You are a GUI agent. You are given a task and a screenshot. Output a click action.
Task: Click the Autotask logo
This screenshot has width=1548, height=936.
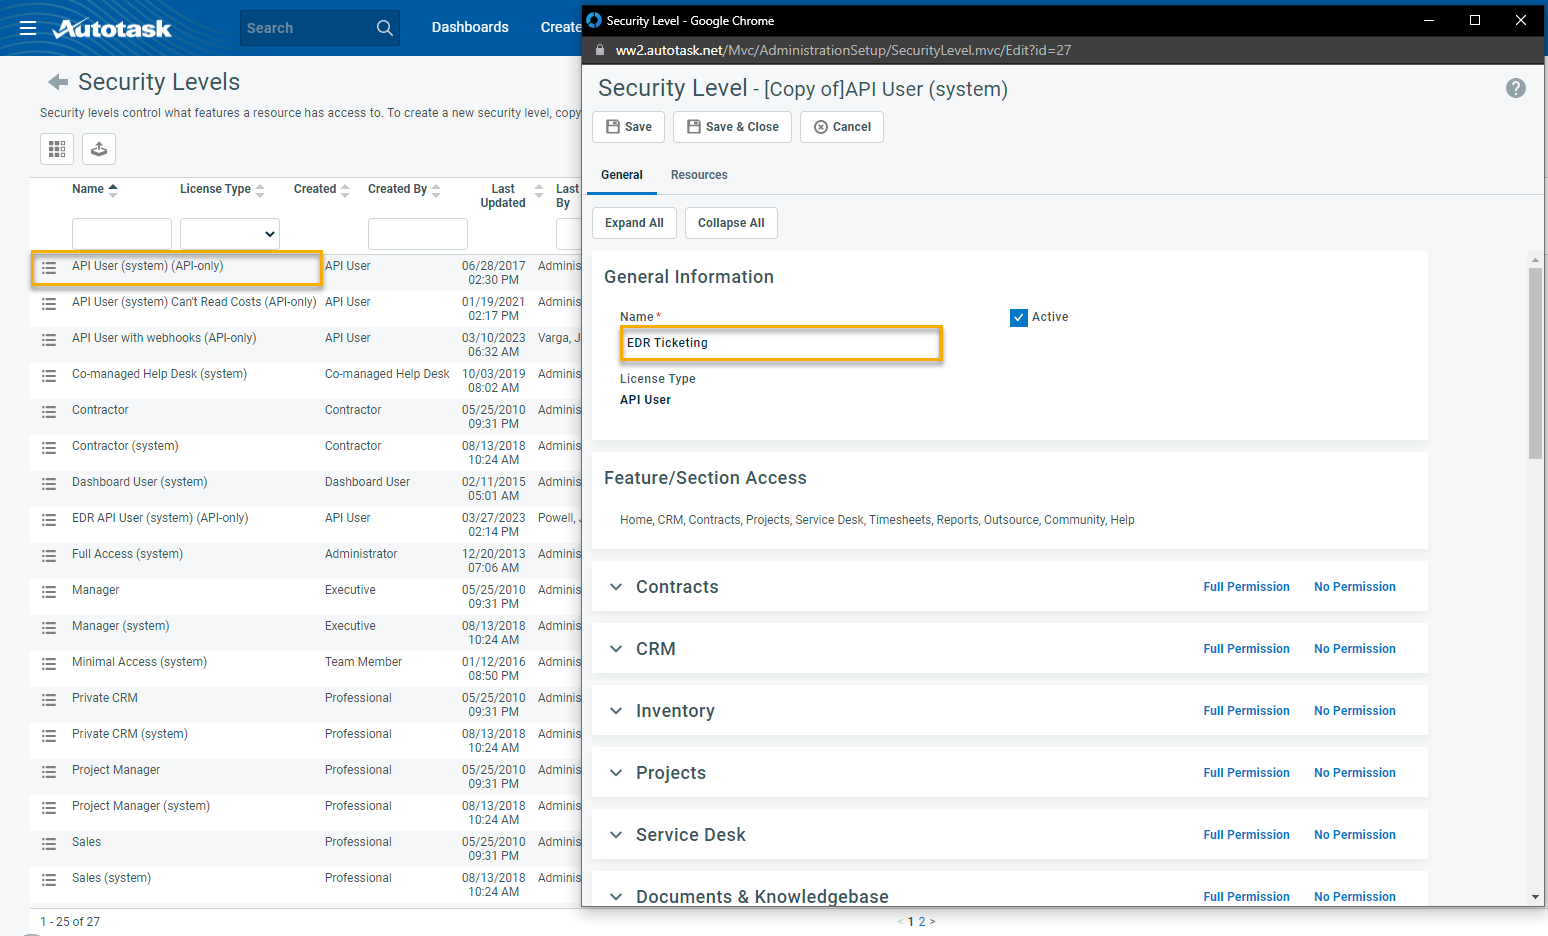(112, 28)
